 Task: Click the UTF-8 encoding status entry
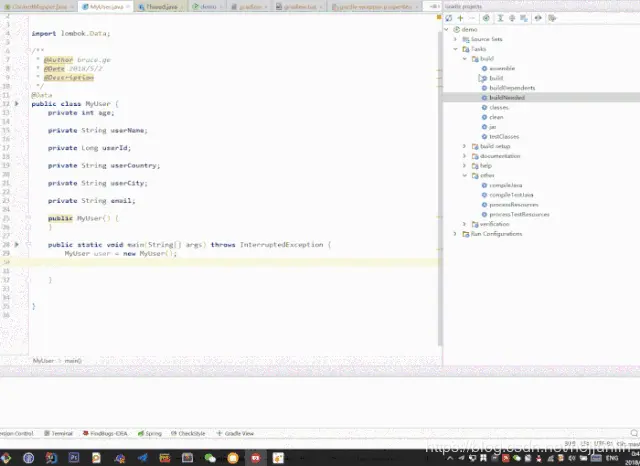pos(604,444)
